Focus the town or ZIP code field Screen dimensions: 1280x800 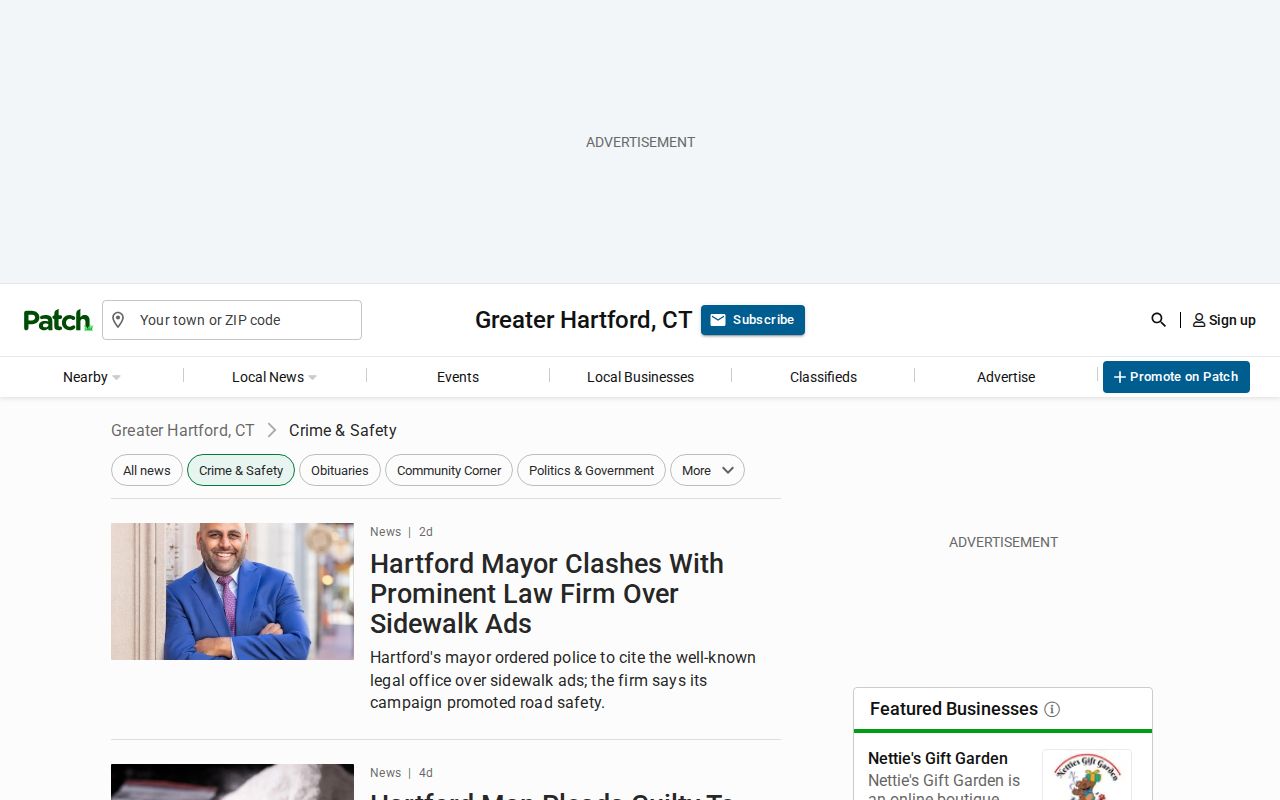[232, 320]
